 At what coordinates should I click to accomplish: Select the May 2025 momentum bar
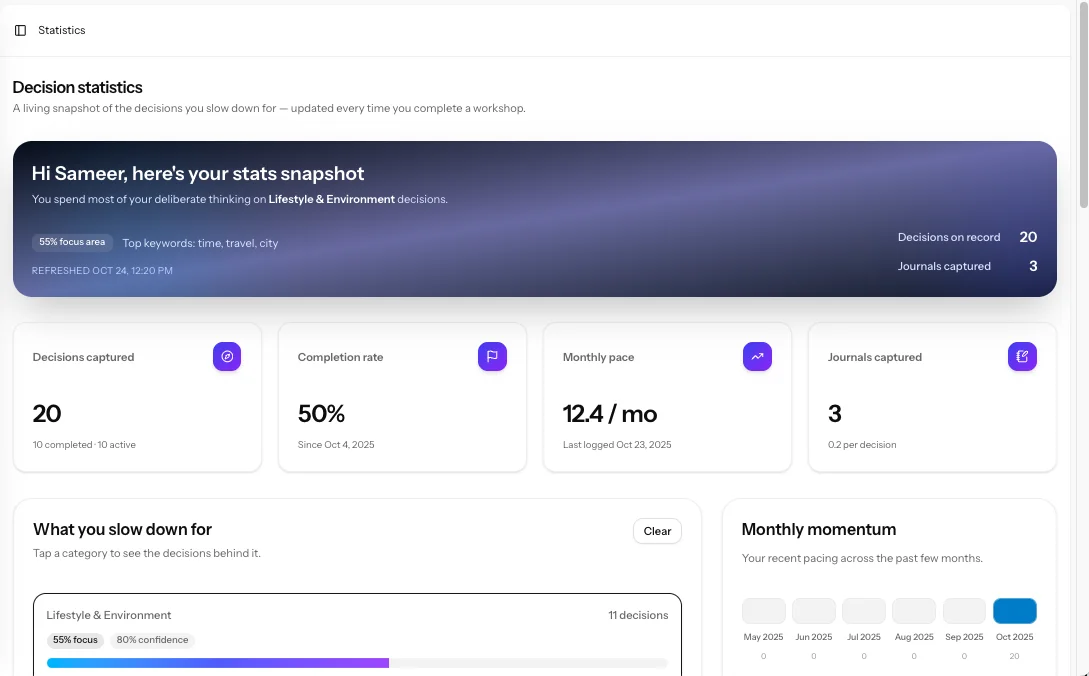point(763,610)
